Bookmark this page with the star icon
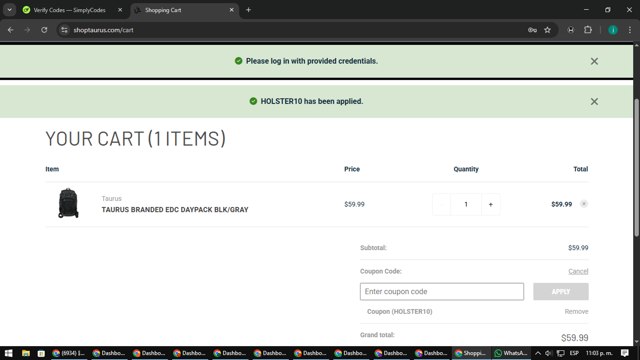This screenshot has height=360, width=640. (x=547, y=30)
